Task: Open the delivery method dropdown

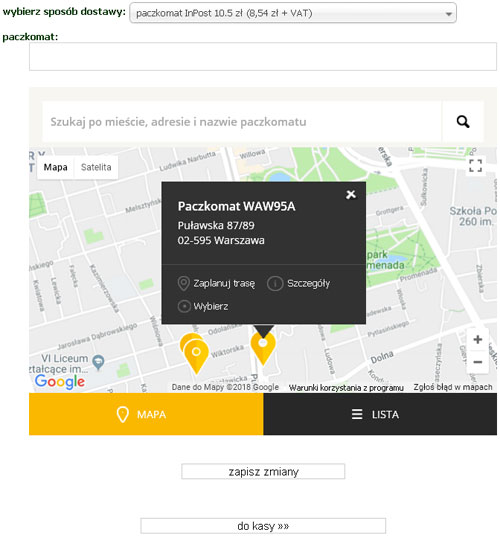Action: pos(293,13)
